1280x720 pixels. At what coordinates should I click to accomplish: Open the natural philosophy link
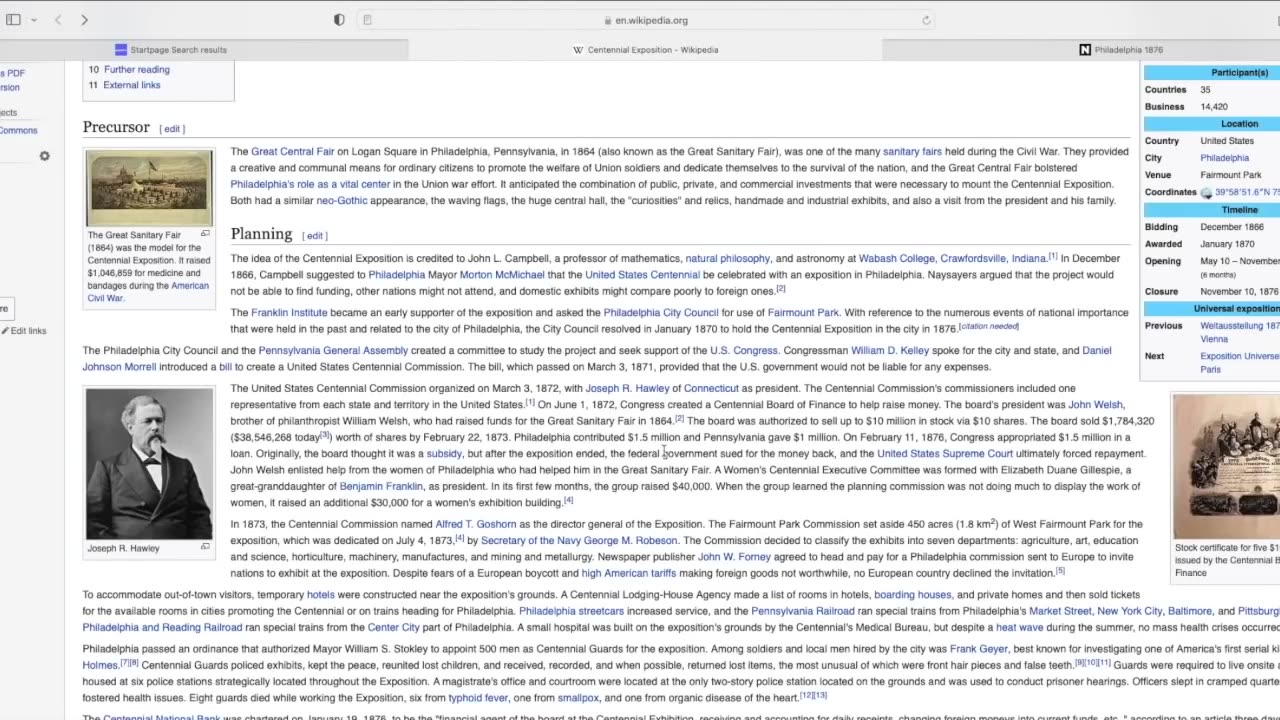click(728, 259)
